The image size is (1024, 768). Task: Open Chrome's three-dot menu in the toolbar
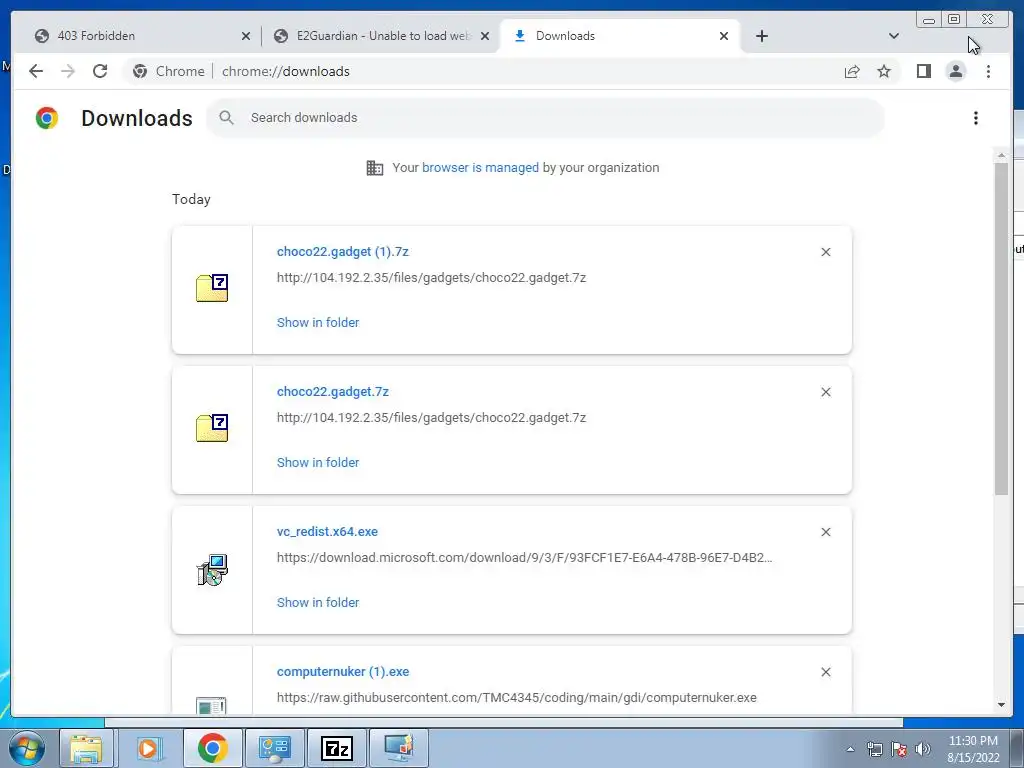point(988,71)
